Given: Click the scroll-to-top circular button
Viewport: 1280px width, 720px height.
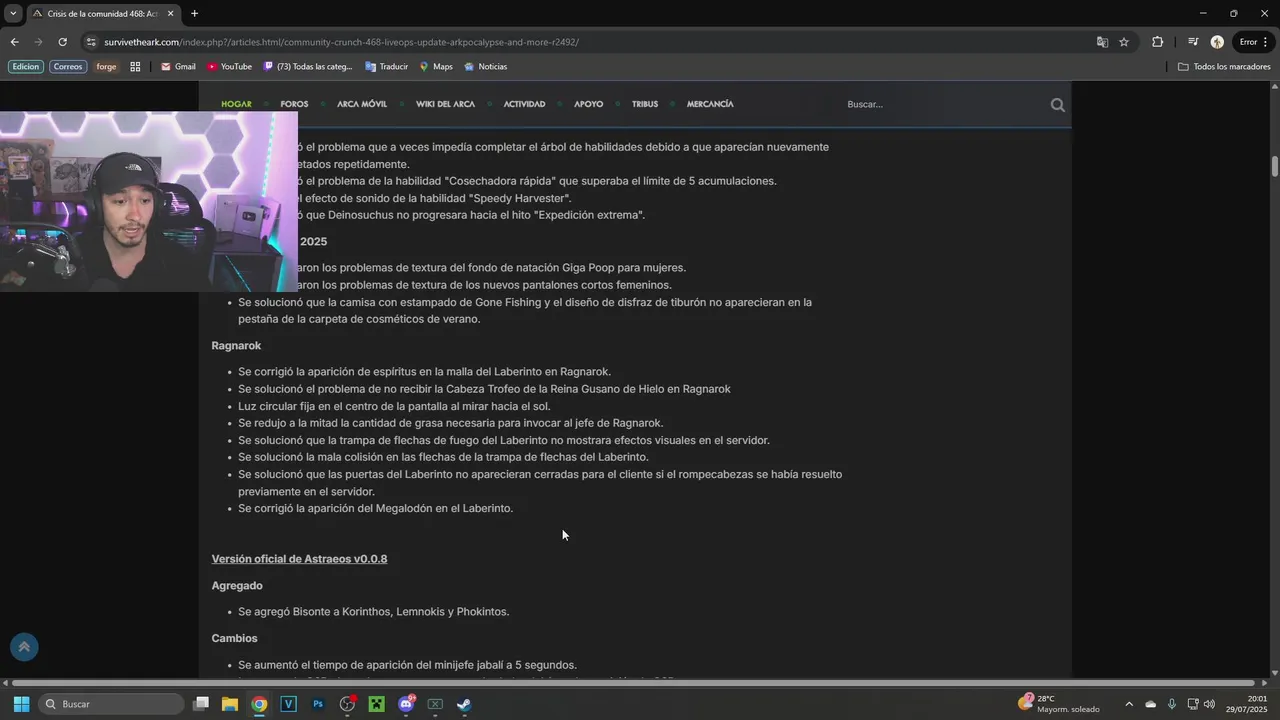Looking at the screenshot, I should point(24,647).
